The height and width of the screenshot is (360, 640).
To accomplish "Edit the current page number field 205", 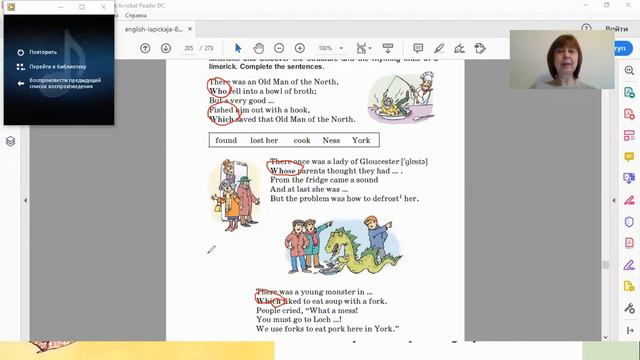I will pos(188,48).
